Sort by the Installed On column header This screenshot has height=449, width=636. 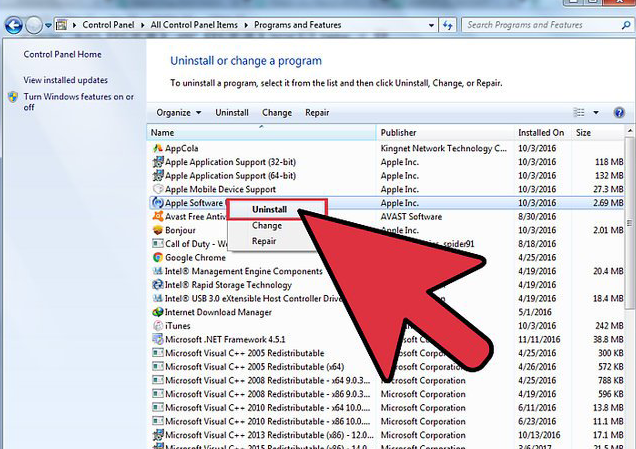pos(543,133)
